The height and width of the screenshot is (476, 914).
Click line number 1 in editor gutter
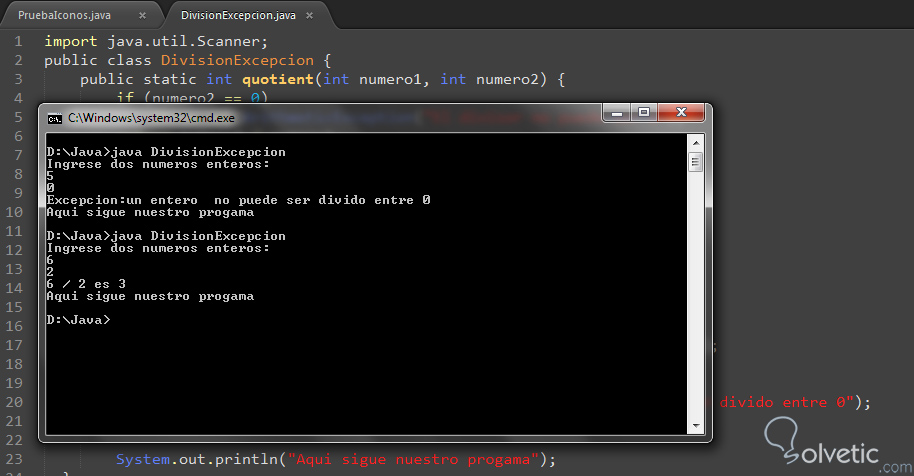[18, 41]
